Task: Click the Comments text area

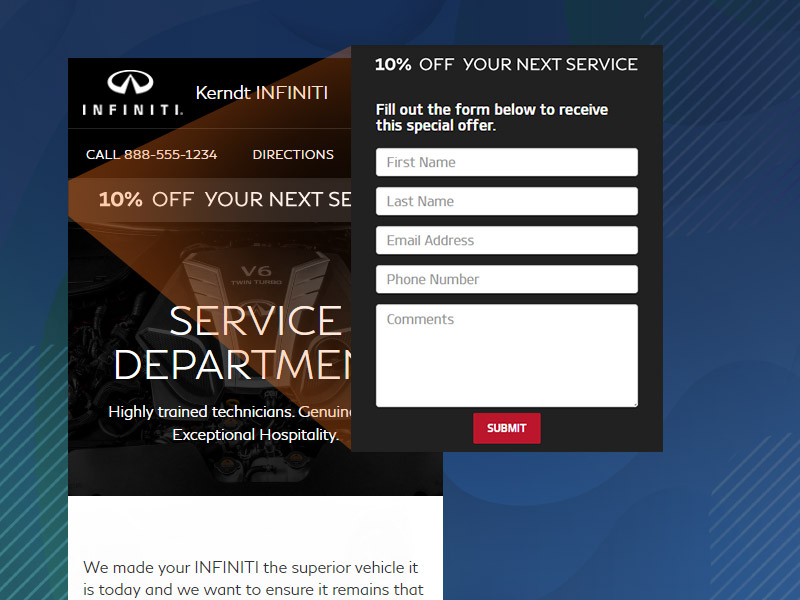Action: click(507, 356)
